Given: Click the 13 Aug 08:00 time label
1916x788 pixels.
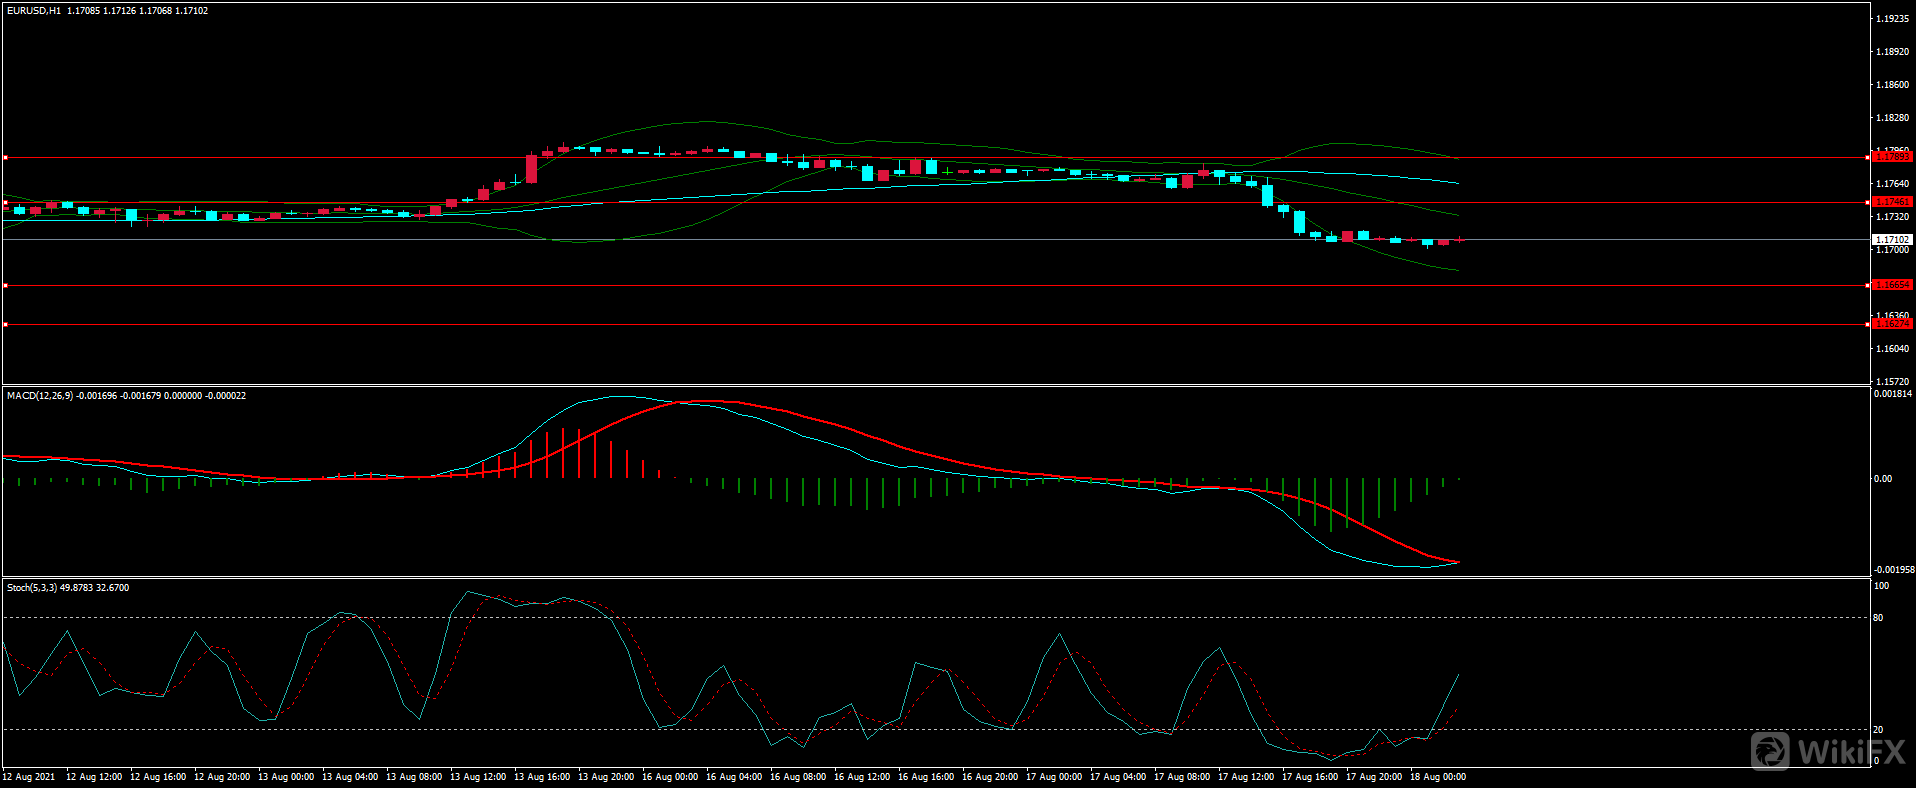Looking at the screenshot, I should [x=414, y=777].
